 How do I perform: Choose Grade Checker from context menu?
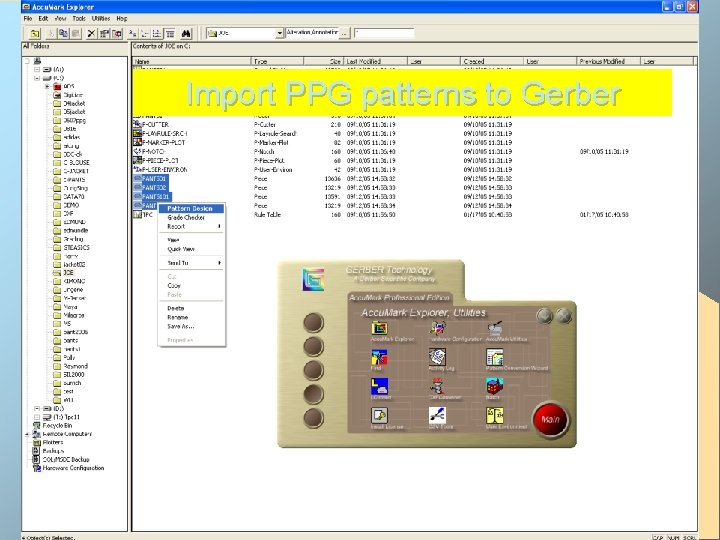pos(191,218)
